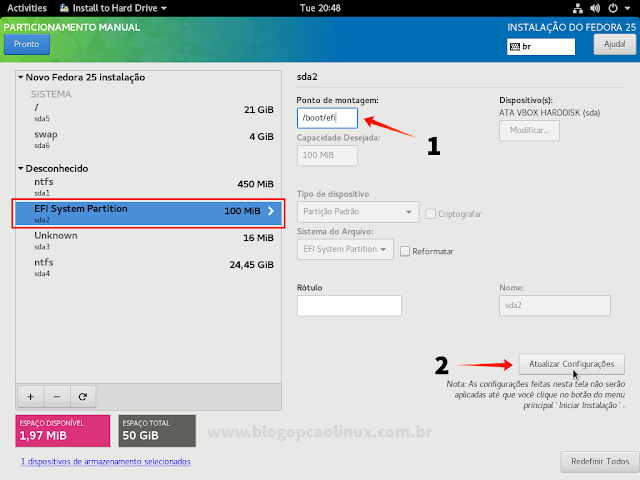This screenshot has height=480, width=640.
Task: Open the Sistema do Arquivo dropdown
Action: 345,249
